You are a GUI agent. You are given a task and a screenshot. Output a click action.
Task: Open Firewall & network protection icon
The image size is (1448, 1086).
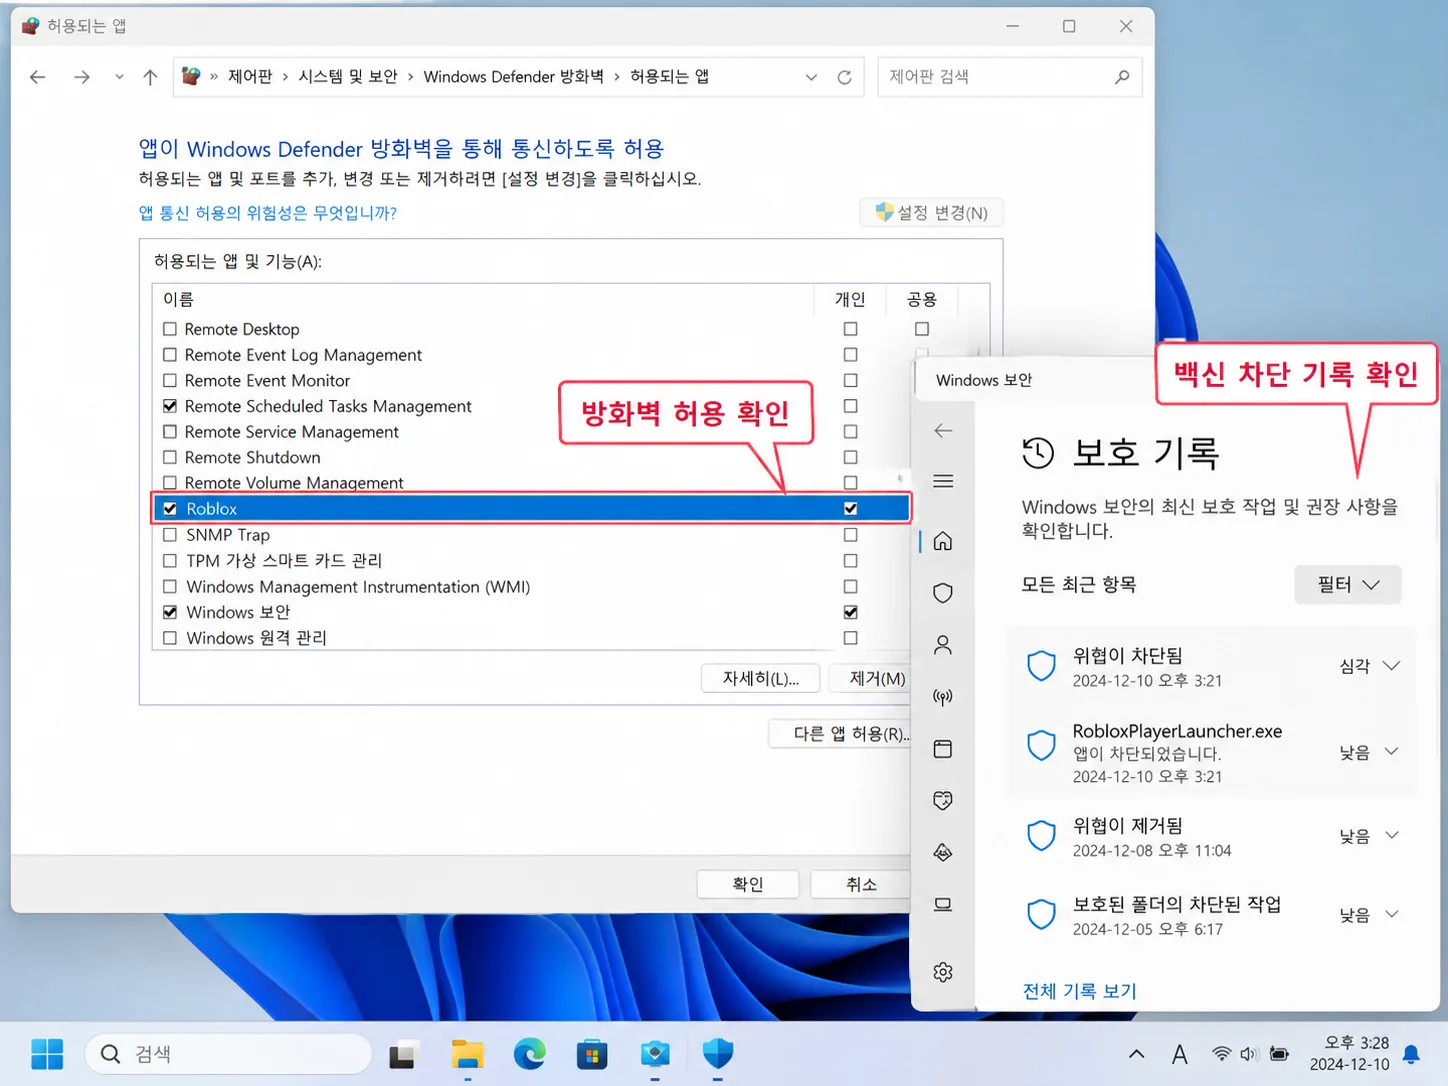tap(943, 697)
